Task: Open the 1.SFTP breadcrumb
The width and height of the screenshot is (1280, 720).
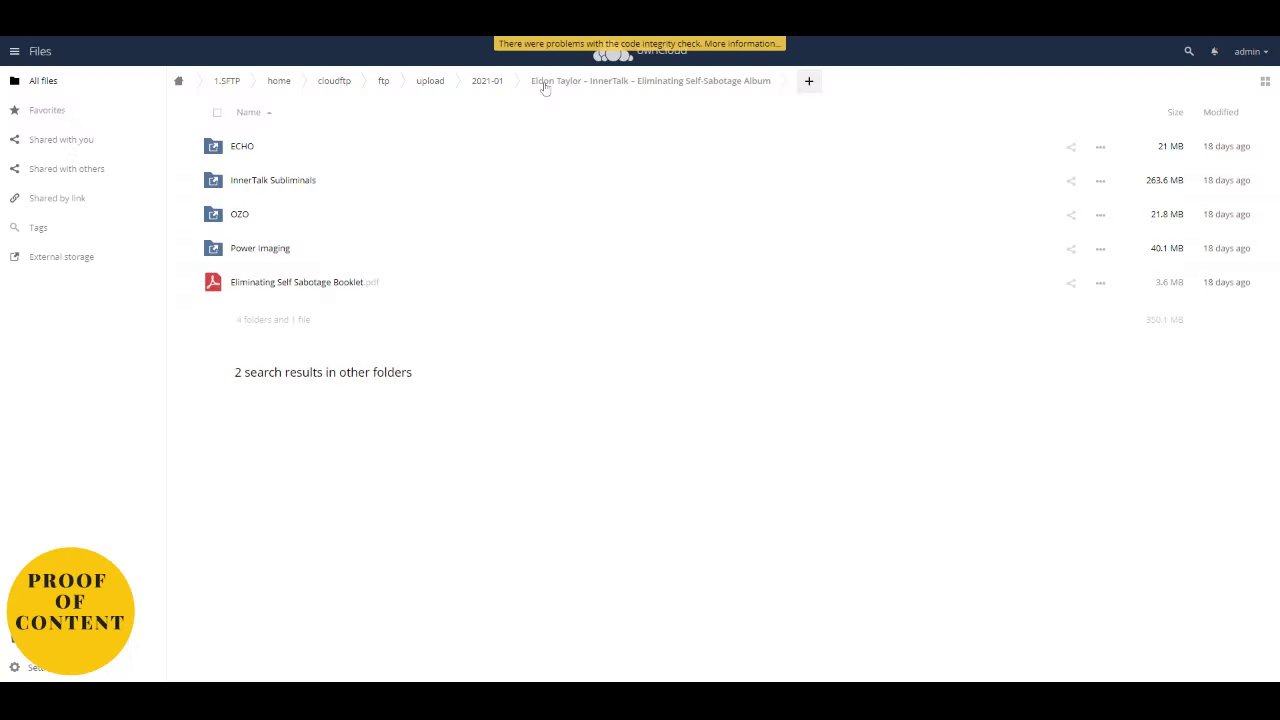Action: click(x=227, y=81)
